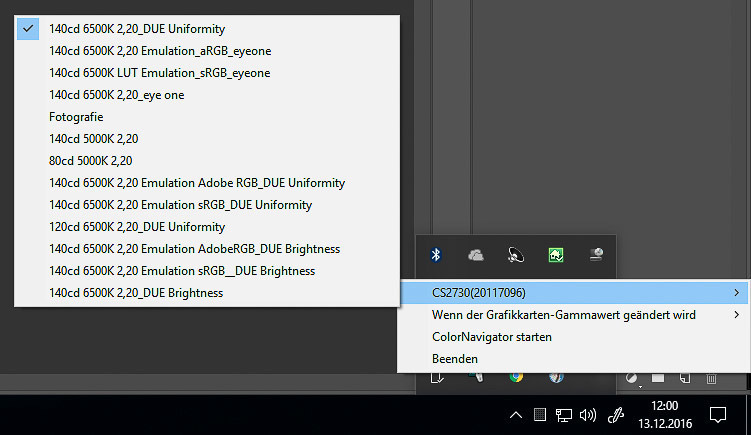Click the disc device tray icon

point(596,254)
